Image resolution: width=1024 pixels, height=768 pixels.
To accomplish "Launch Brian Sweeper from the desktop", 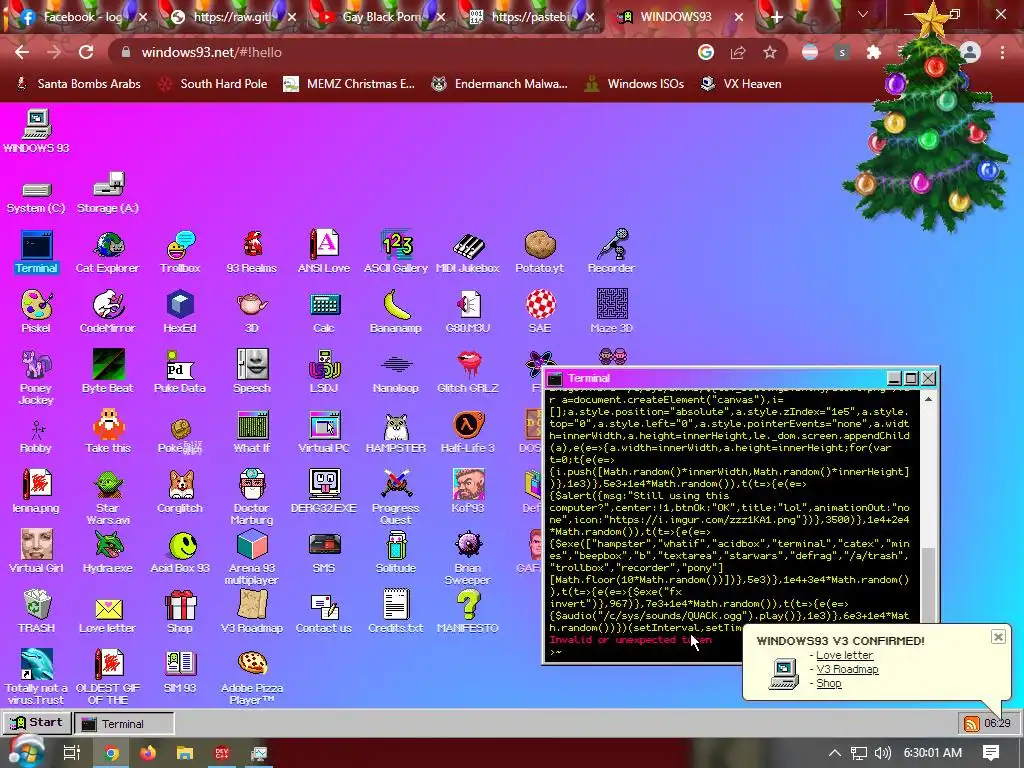I will coord(468,557).
